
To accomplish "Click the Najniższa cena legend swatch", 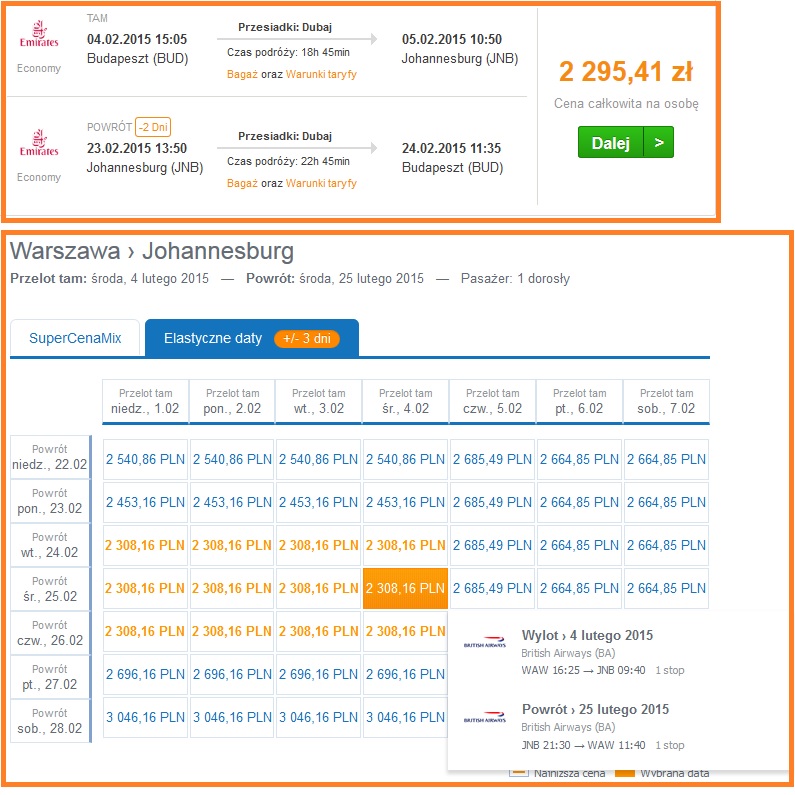I will coord(519,773).
